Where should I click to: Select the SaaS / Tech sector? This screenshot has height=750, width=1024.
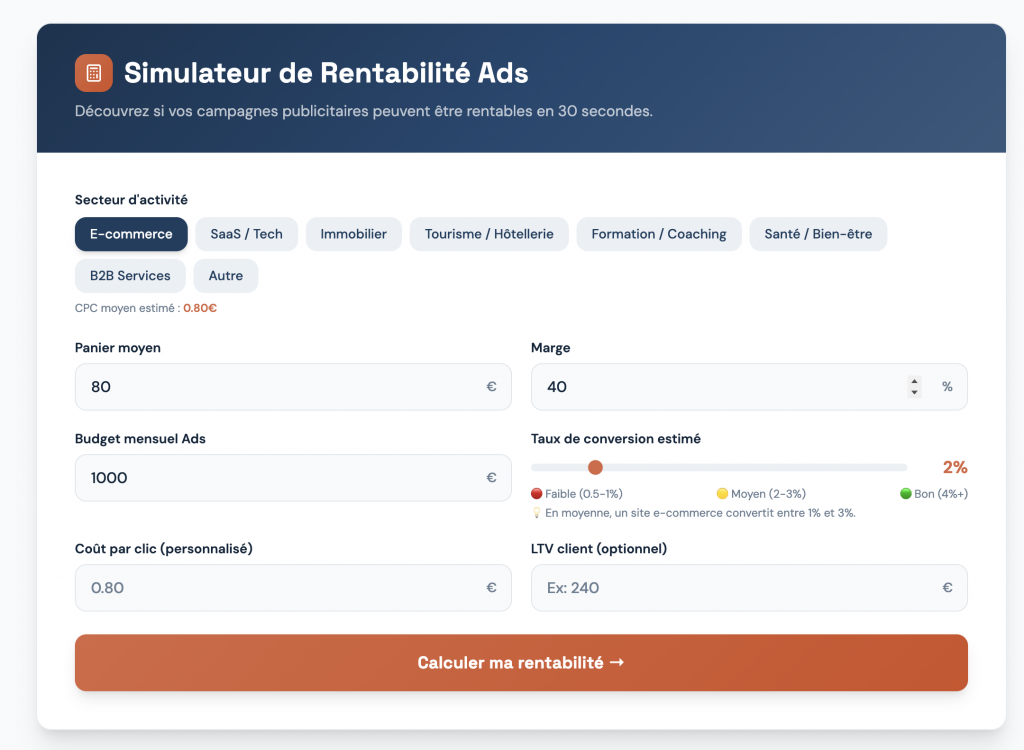pos(246,234)
